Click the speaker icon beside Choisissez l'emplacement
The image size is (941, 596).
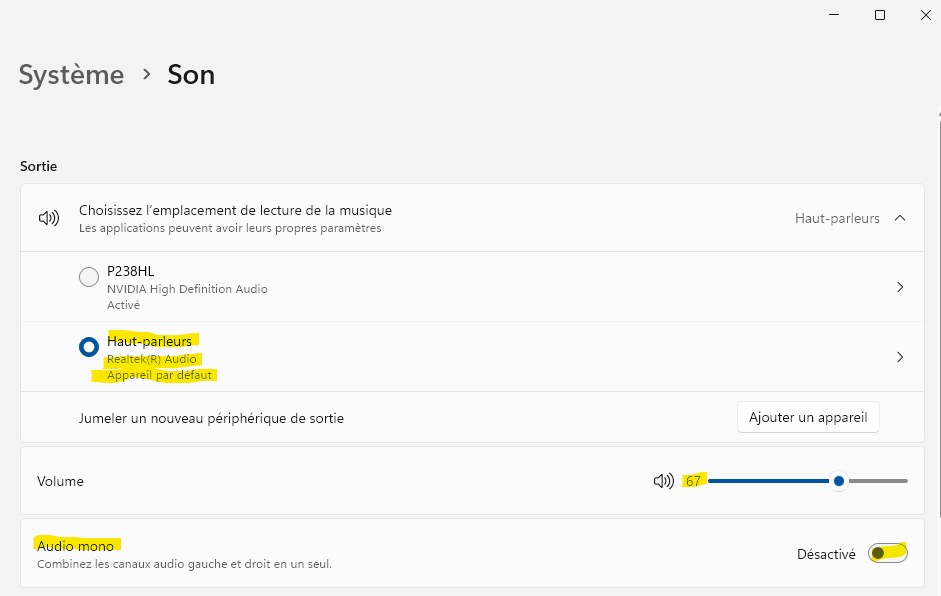tap(49, 218)
